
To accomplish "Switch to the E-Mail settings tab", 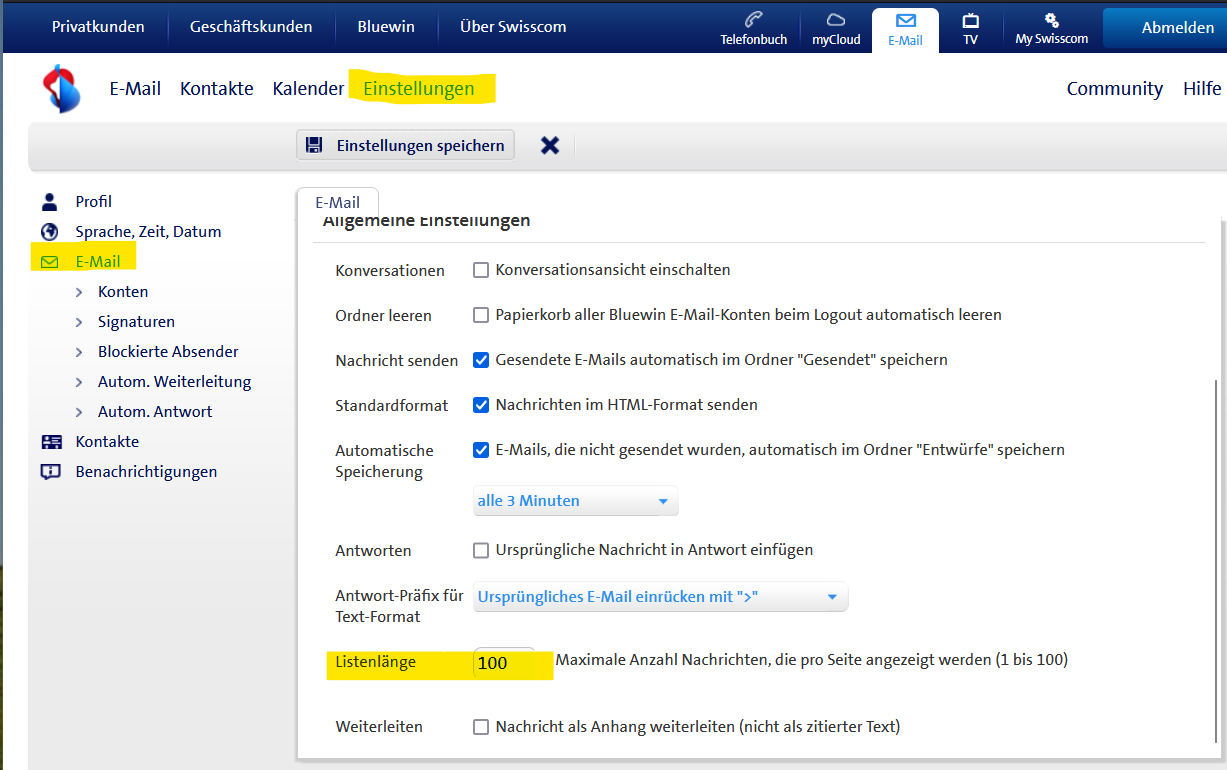I will 338,201.
